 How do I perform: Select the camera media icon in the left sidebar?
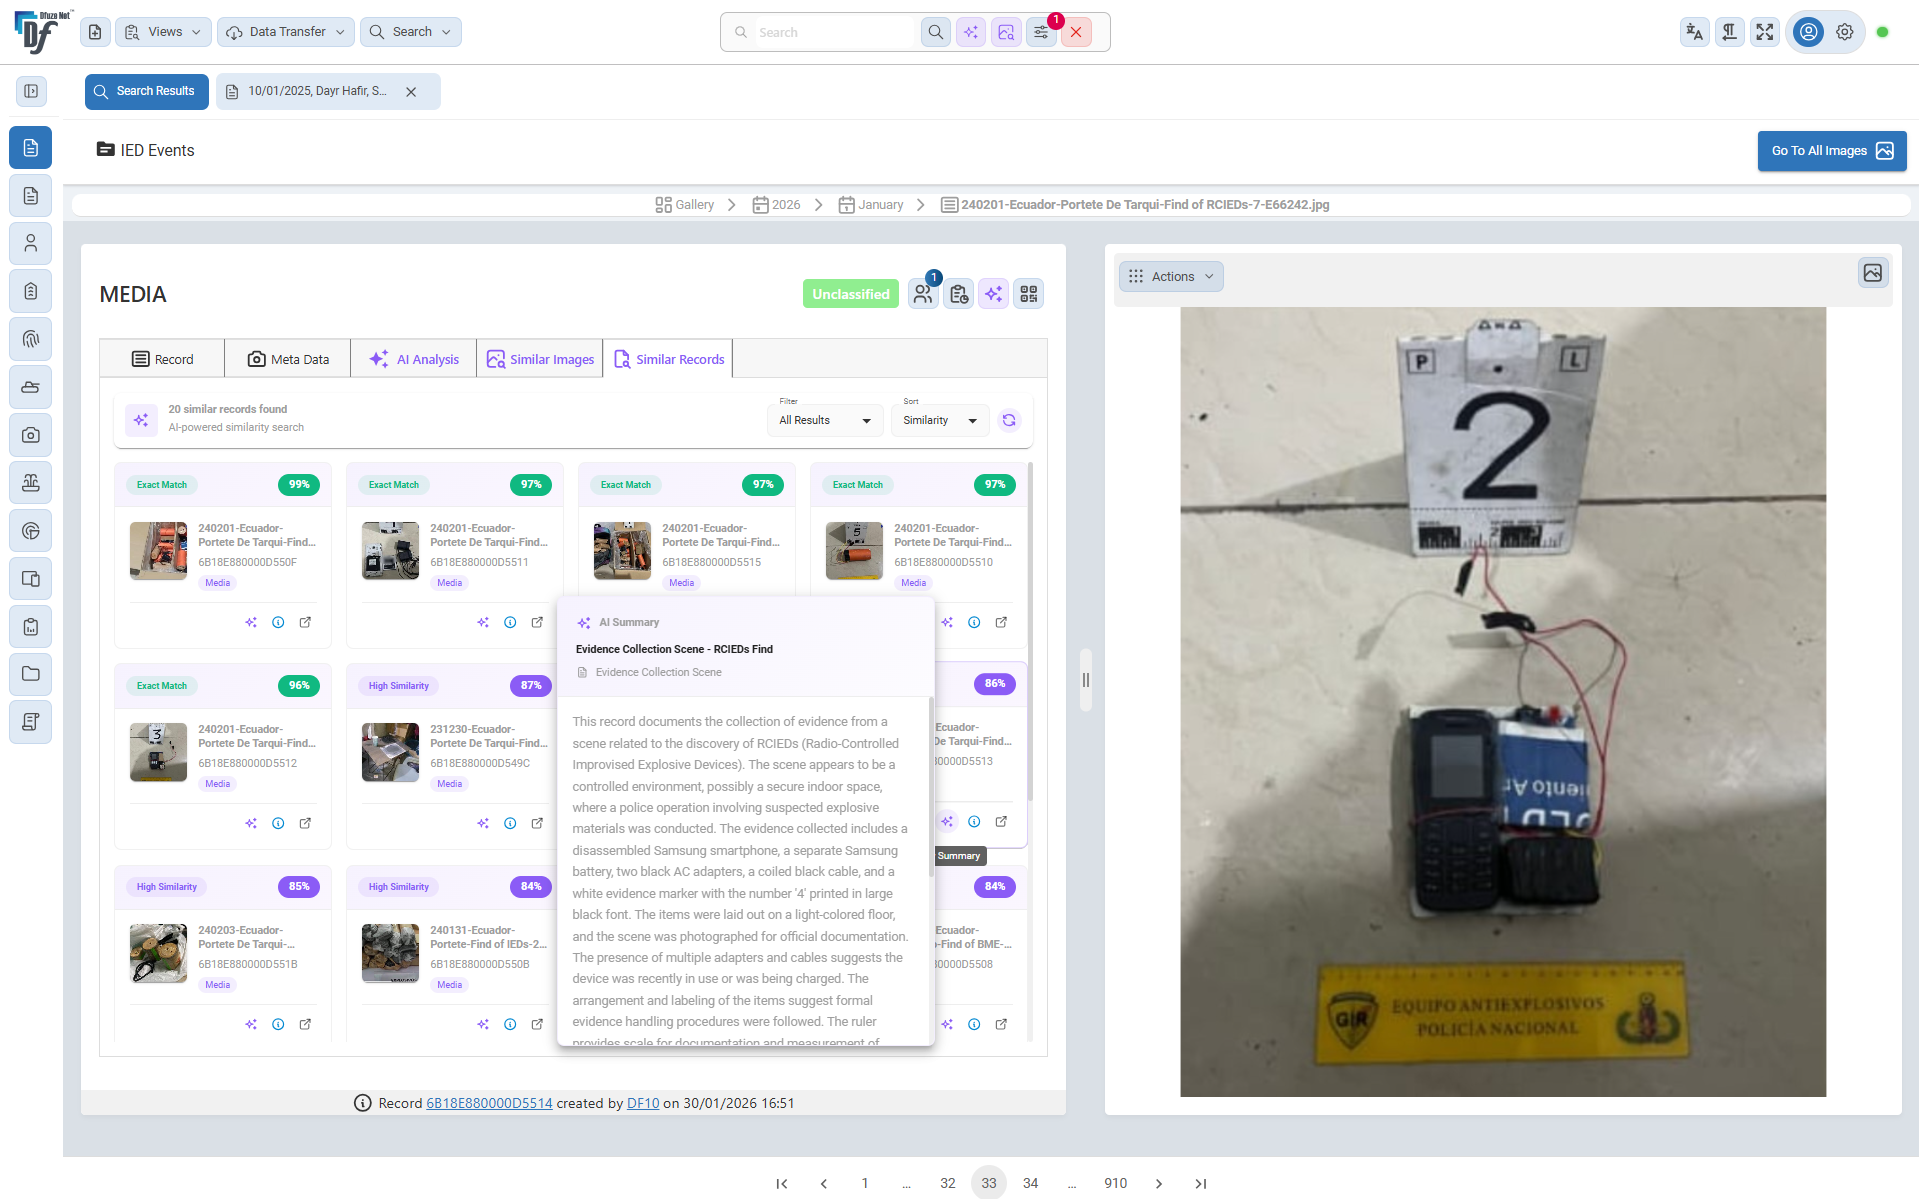pos(31,435)
